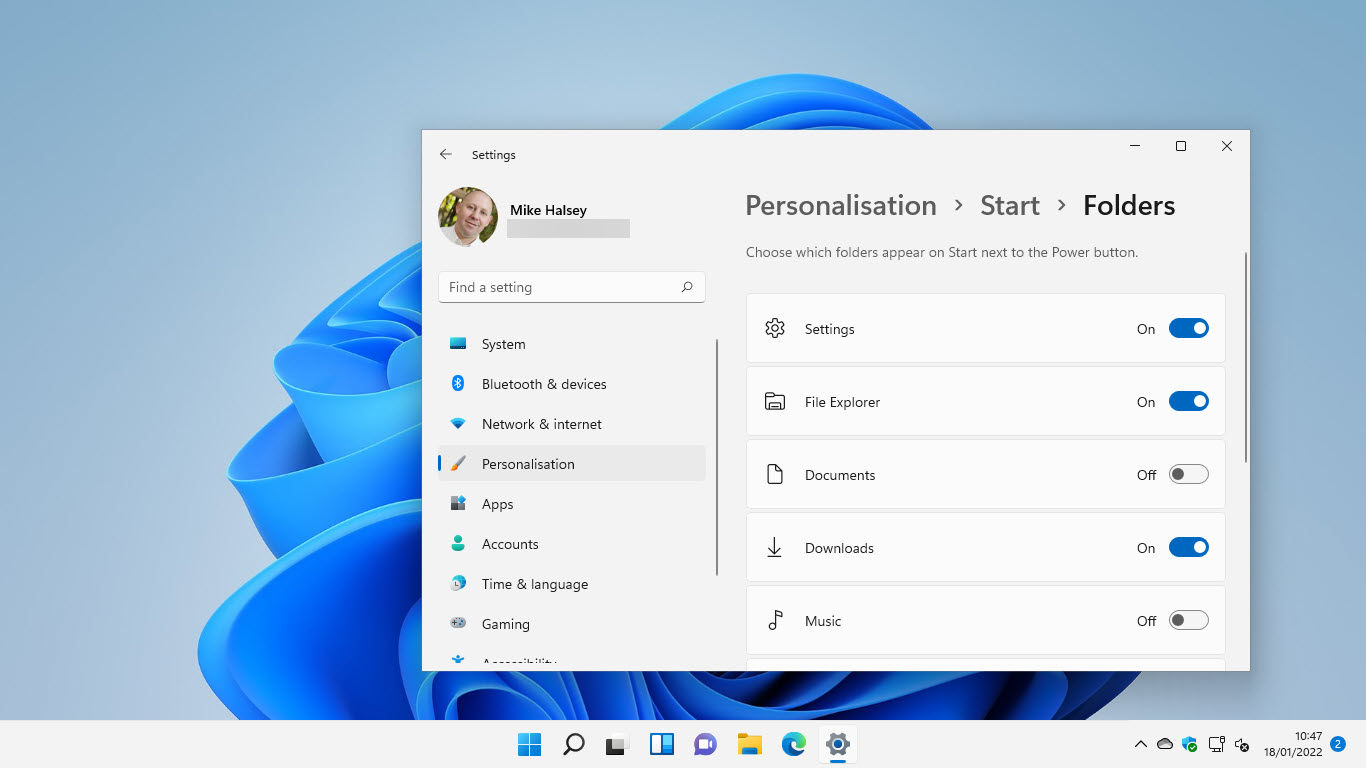
Task: Click the Accounts person icon
Action: (458, 544)
